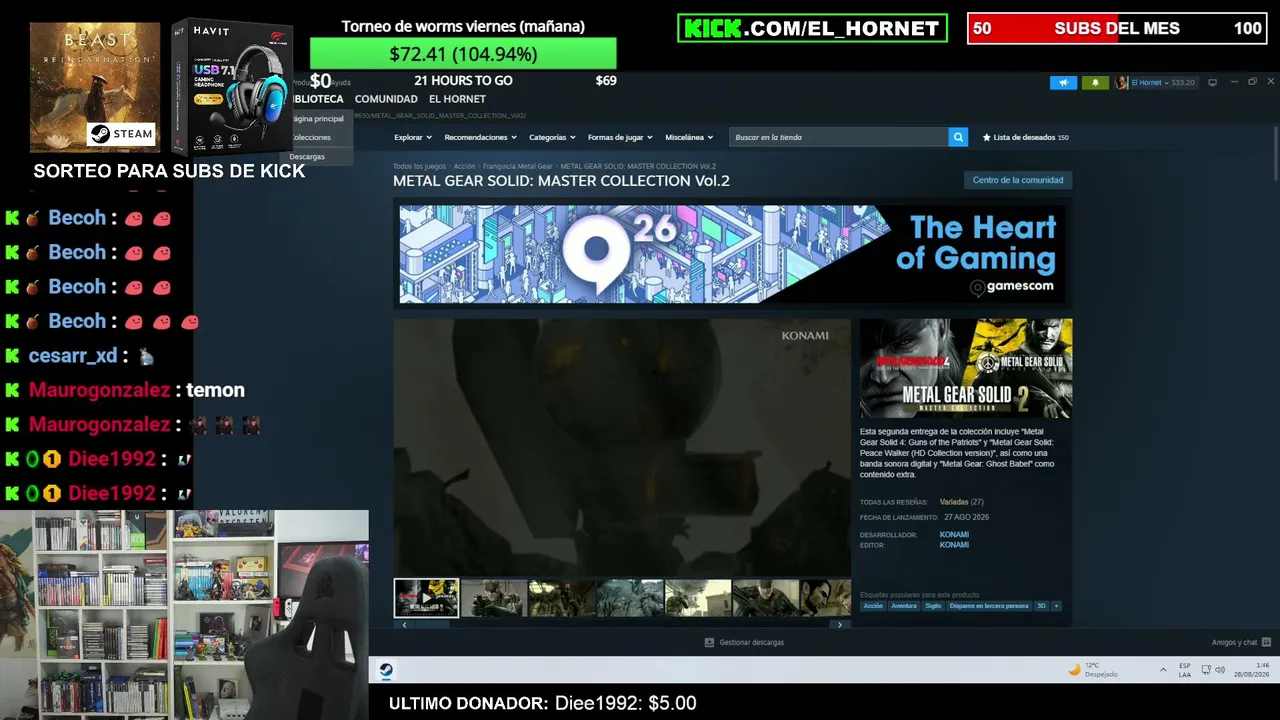Screen dimensions: 1280x720
Task: Click the main trailer video area
Action: [x=622, y=447]
